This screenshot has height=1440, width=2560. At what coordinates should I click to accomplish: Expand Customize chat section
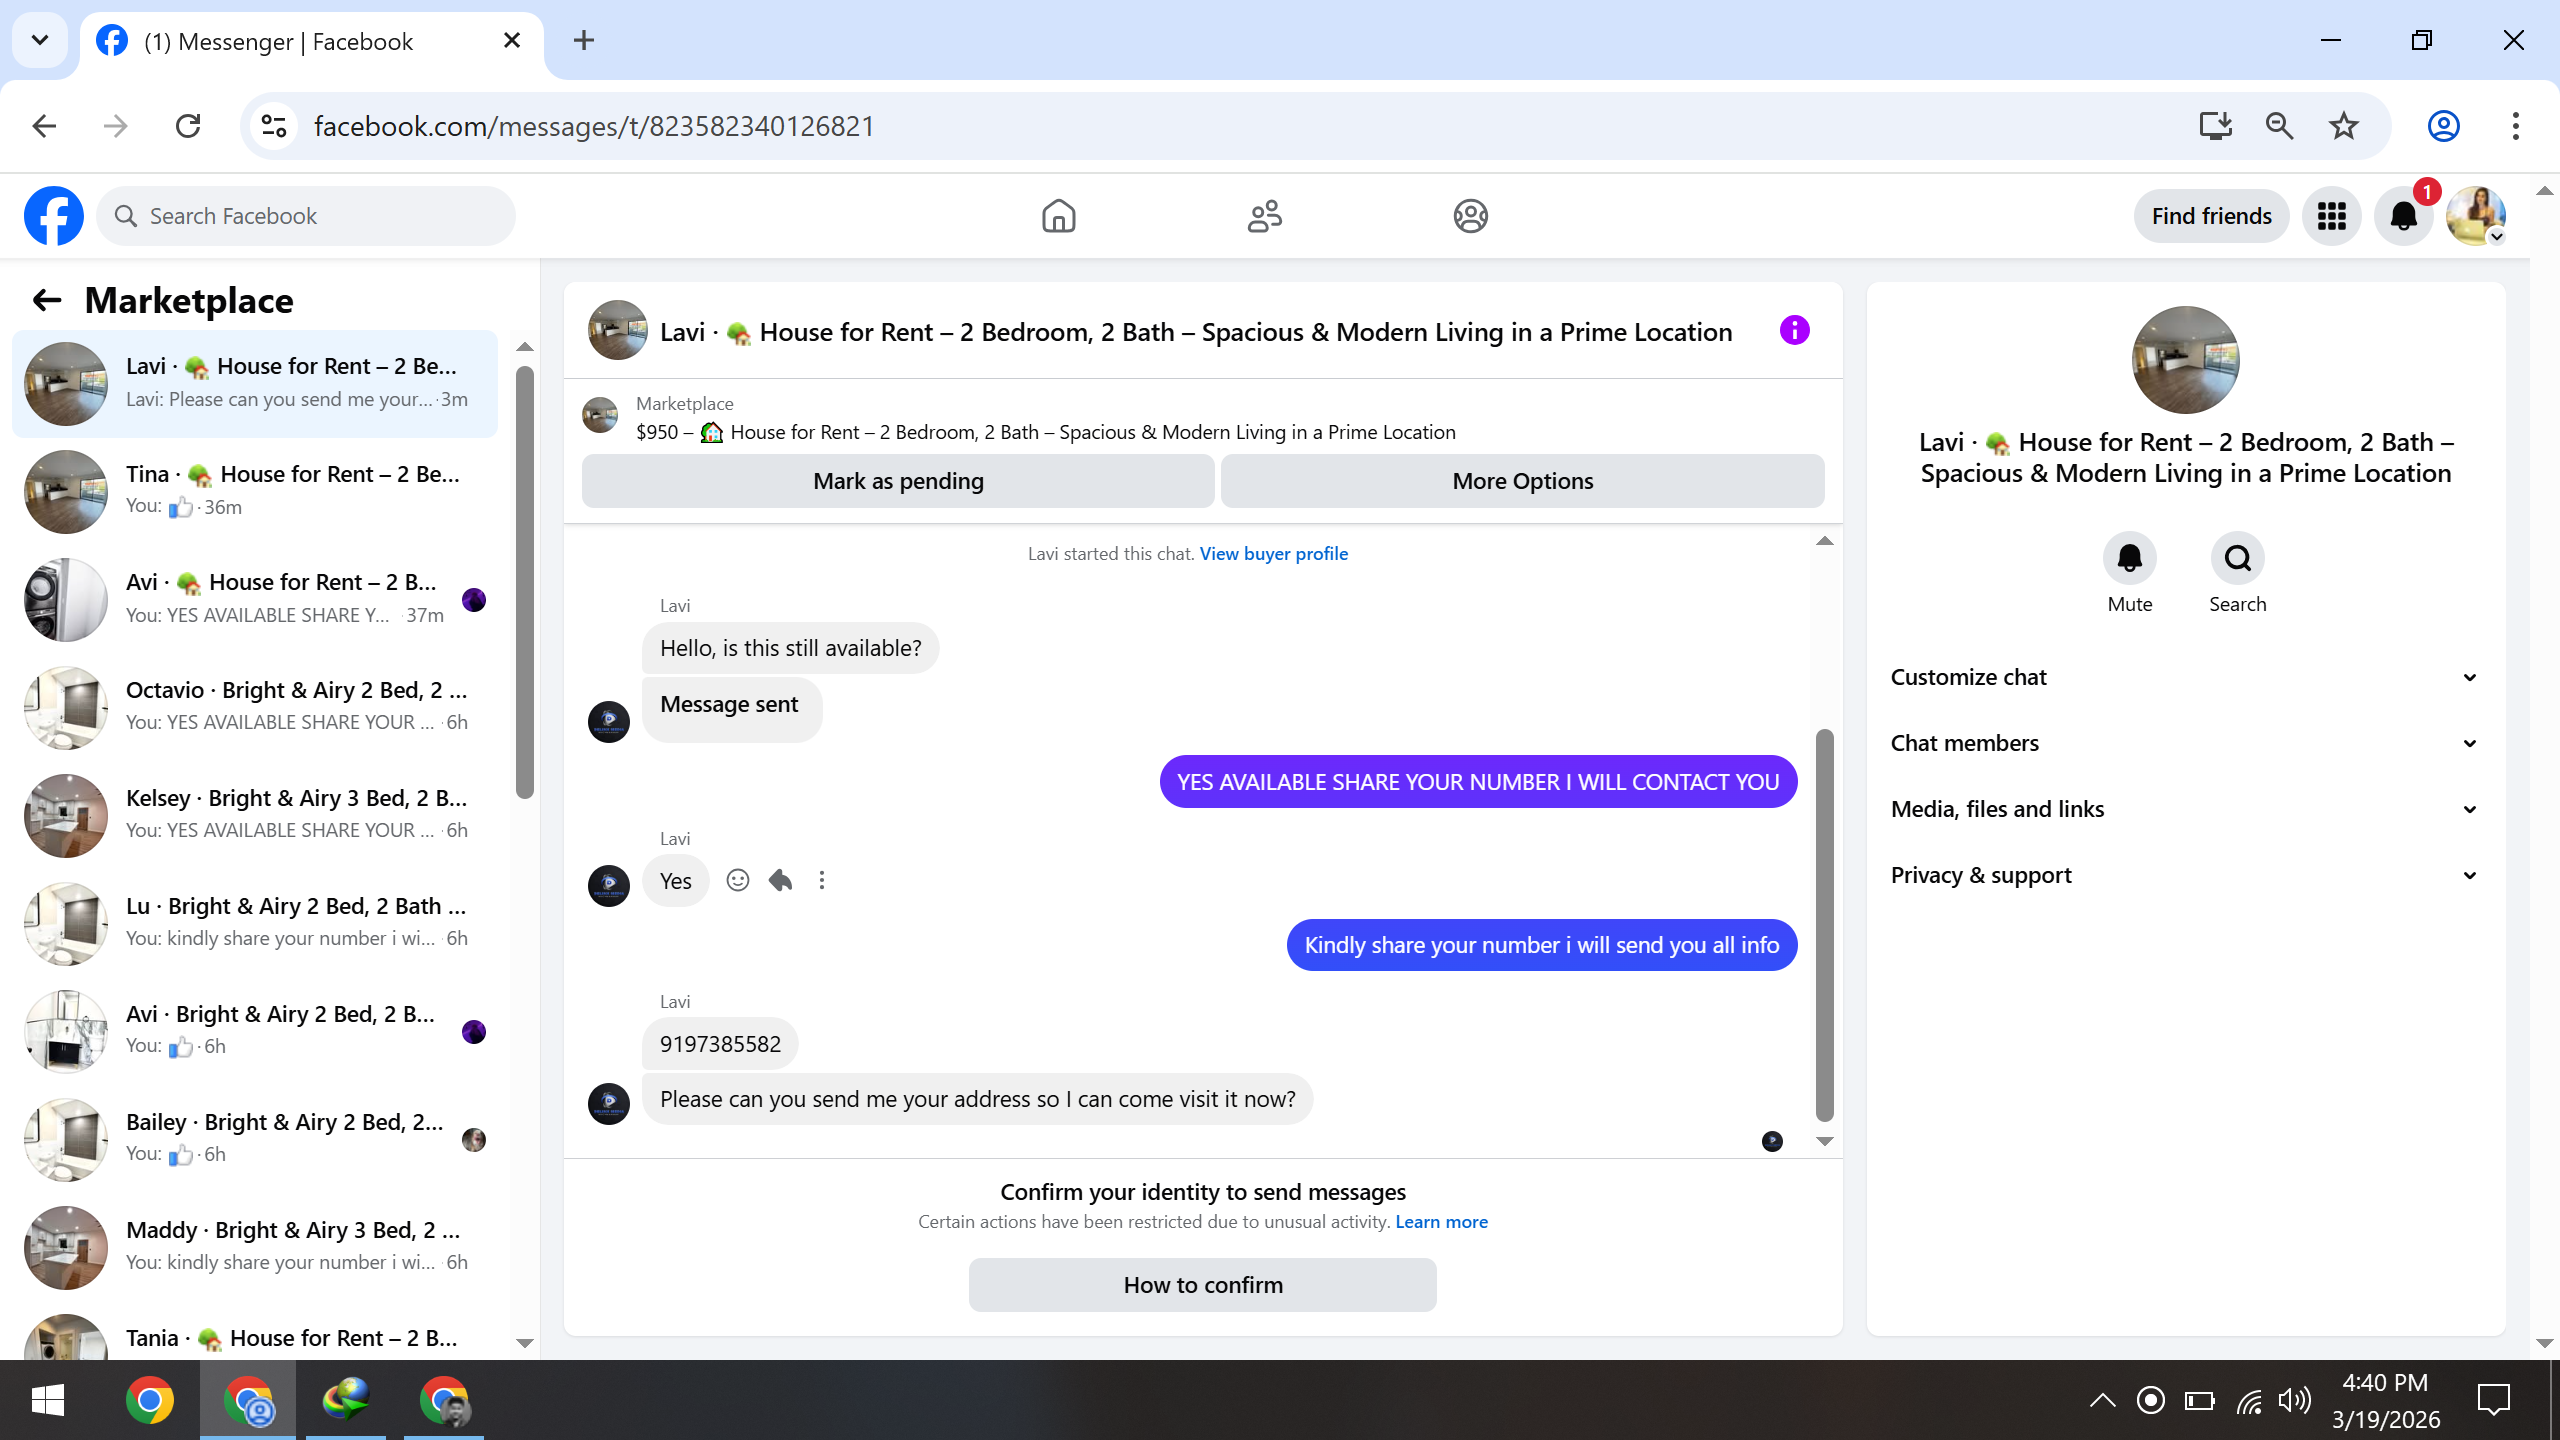pos(2184,677)
